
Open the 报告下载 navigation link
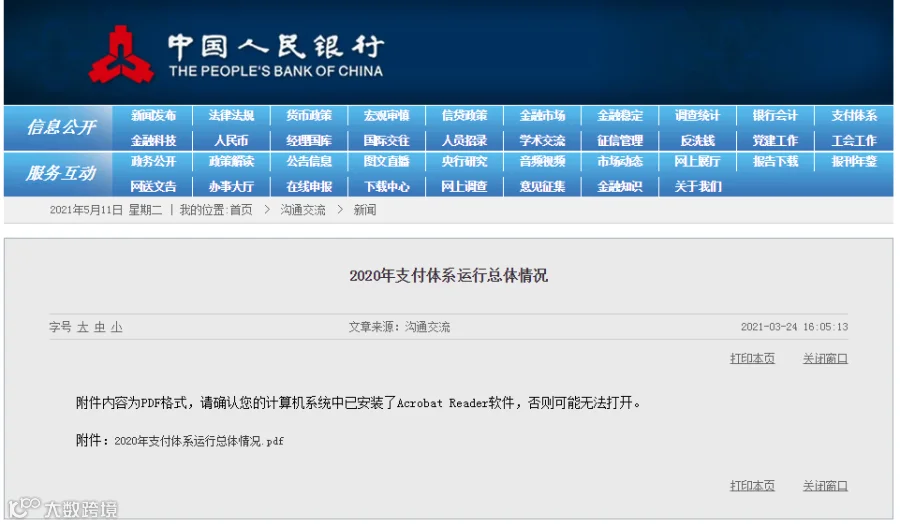point(775,162)
